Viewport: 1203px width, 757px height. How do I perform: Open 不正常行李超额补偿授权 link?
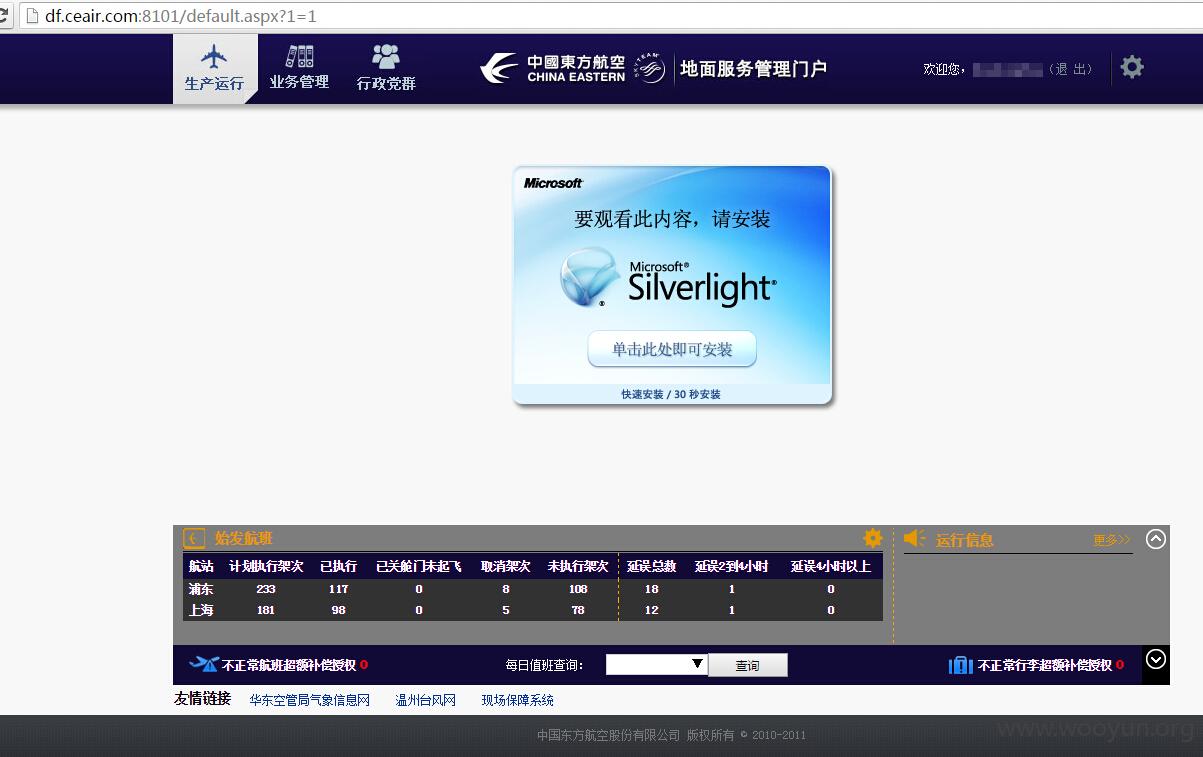click(1045, 665)
